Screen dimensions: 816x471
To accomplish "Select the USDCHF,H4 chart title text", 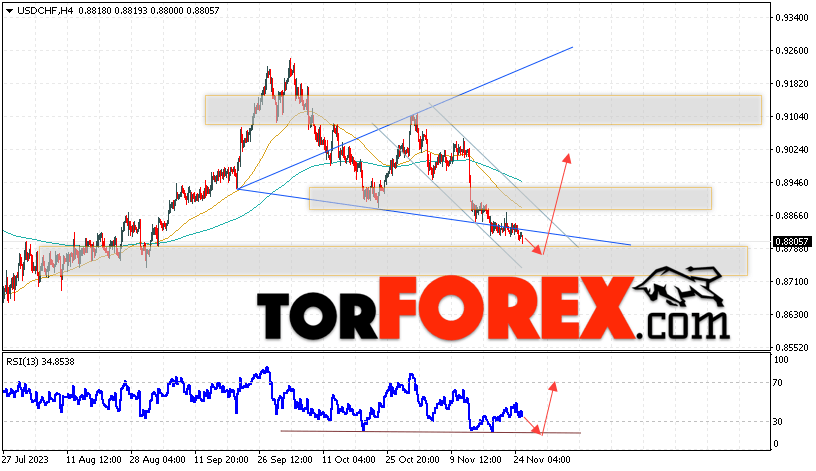I will coord(45,10).
